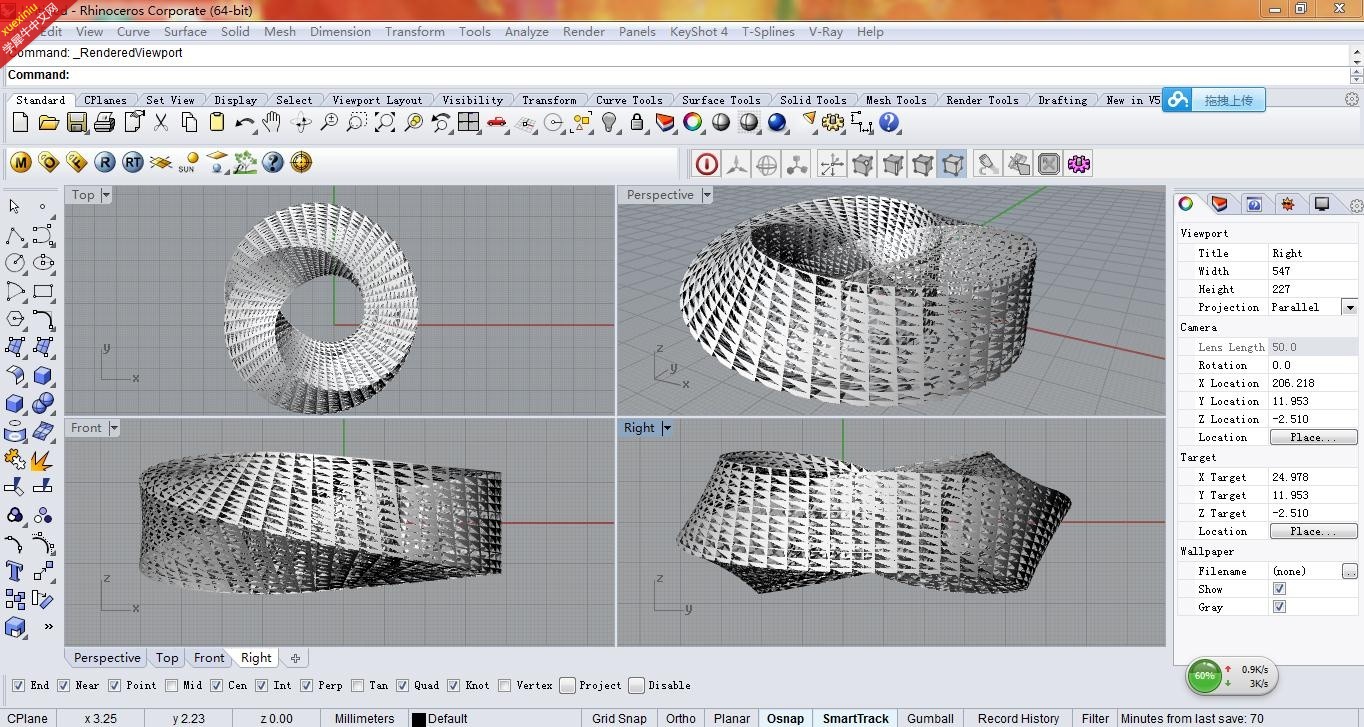
Task: Open a file with the folder icon
Action: click(48, 123)
